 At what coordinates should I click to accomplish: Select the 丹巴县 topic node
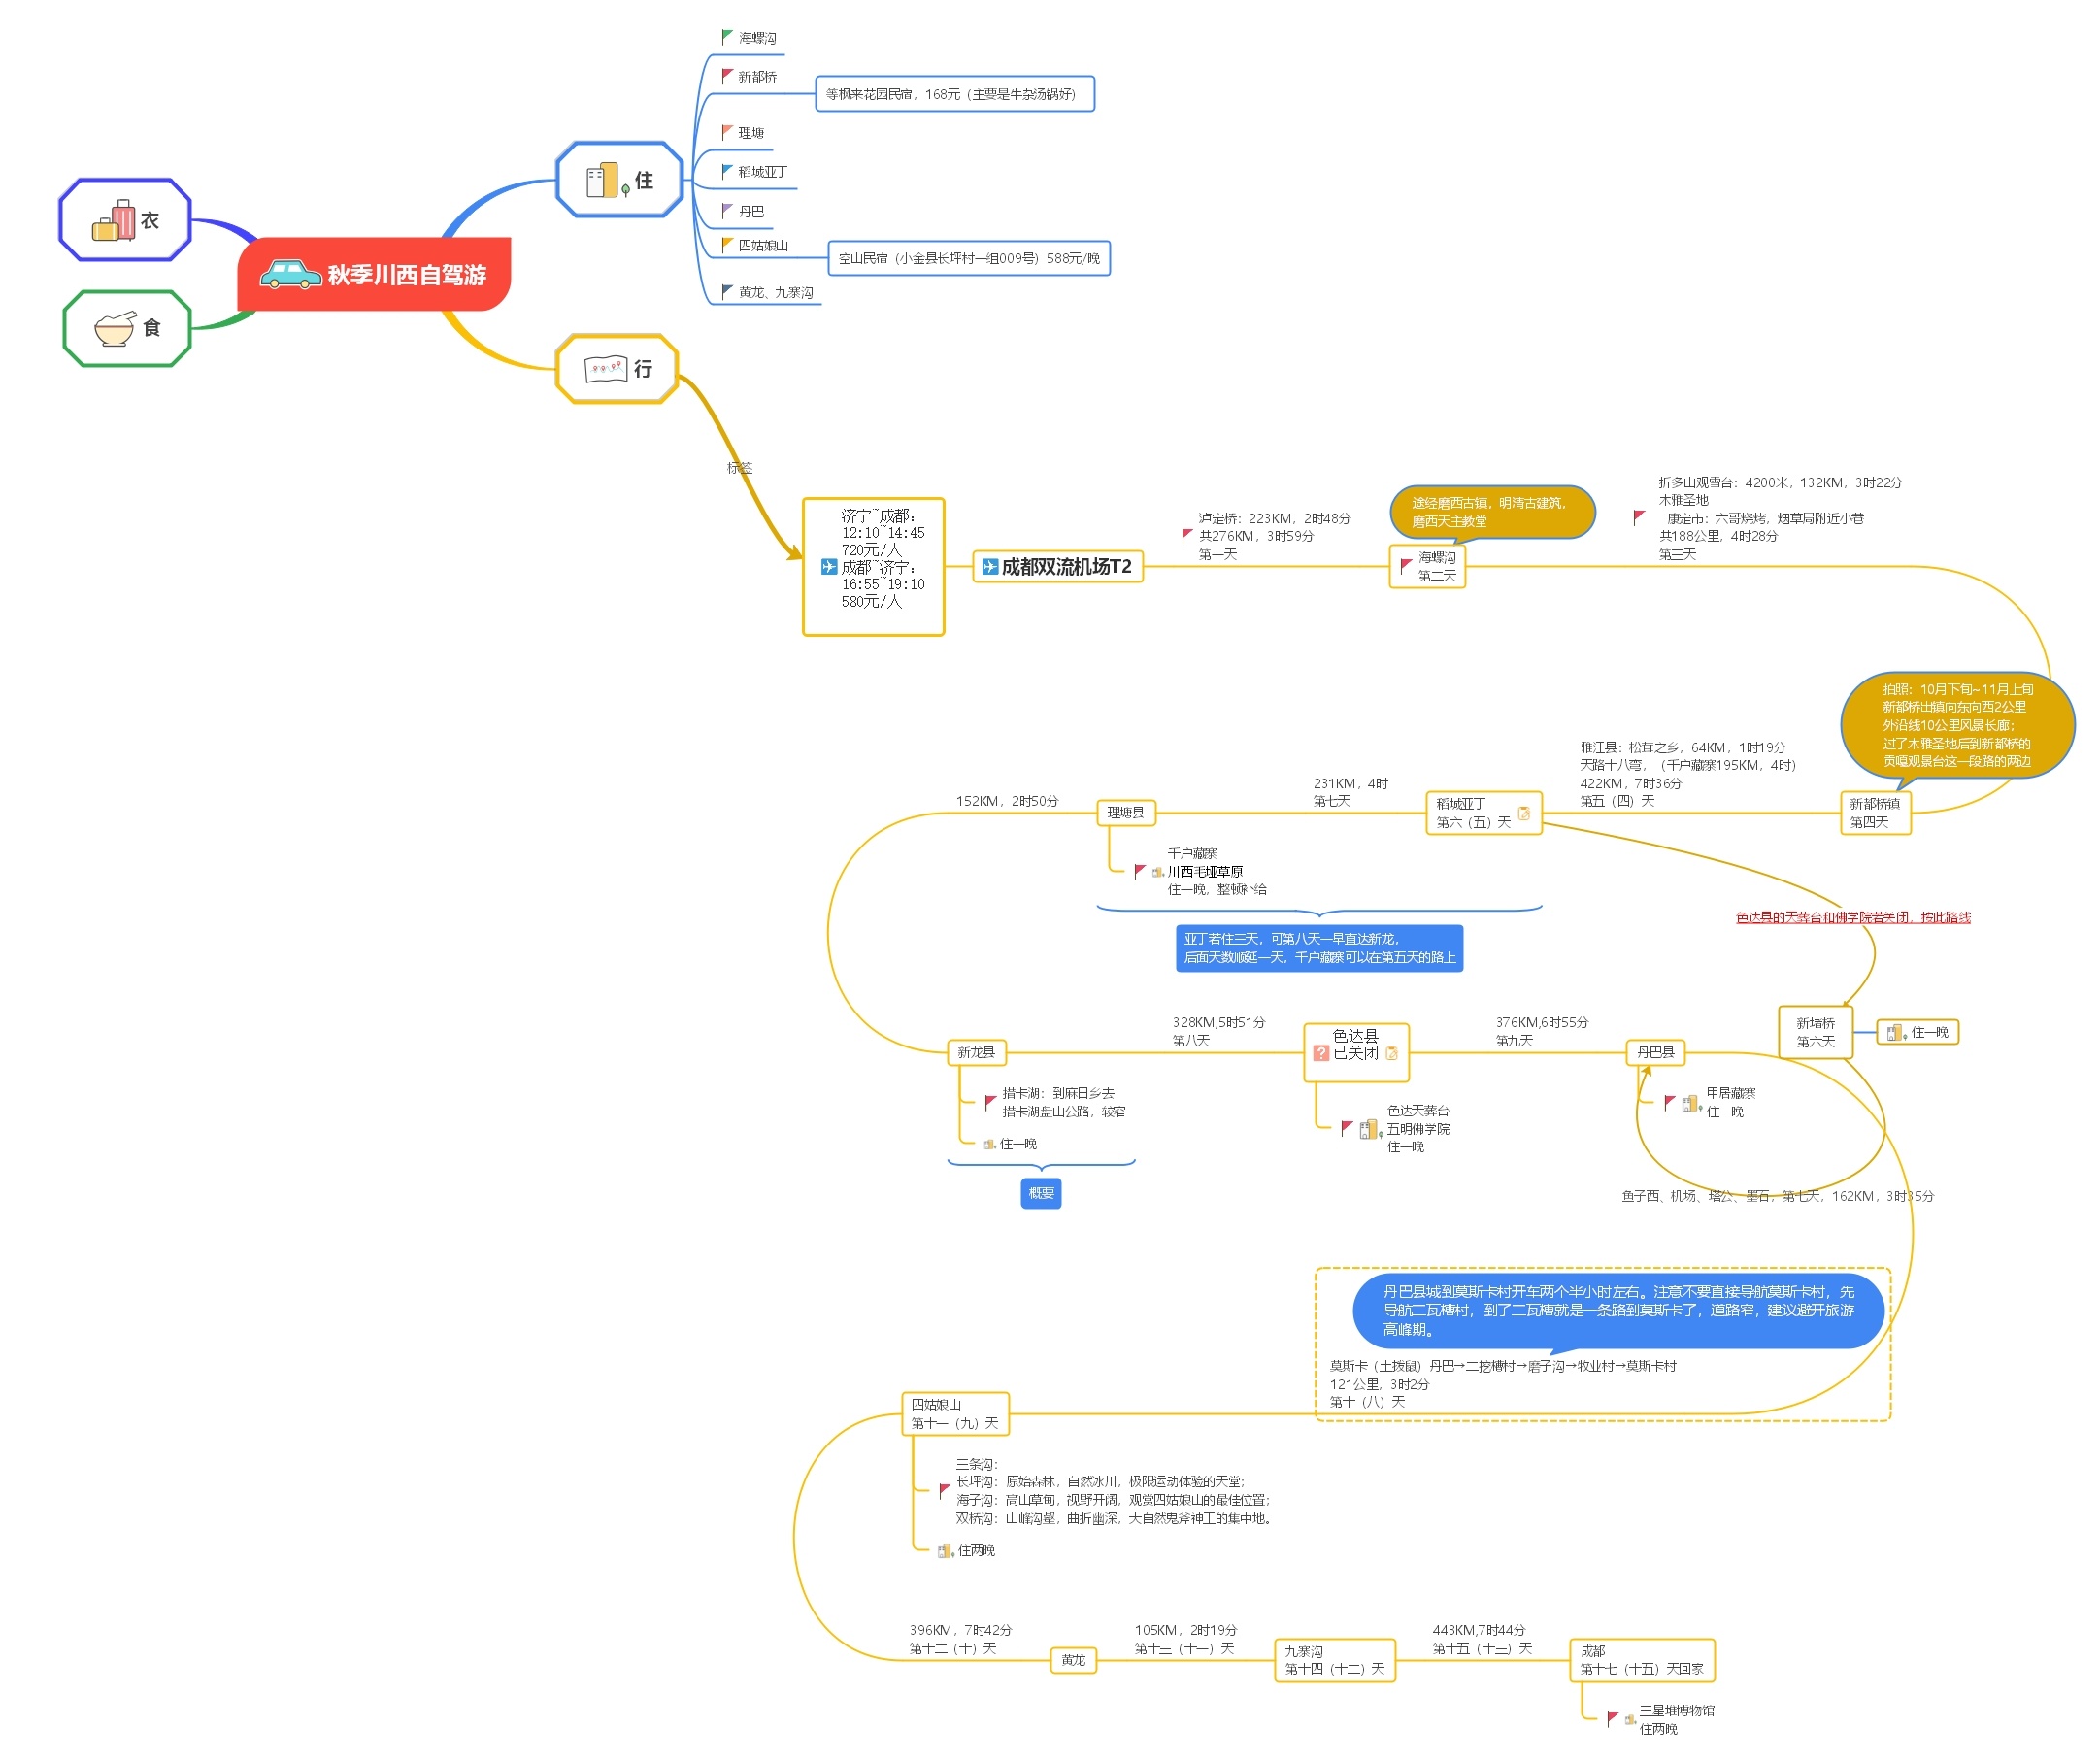tap(1655, 1052)
